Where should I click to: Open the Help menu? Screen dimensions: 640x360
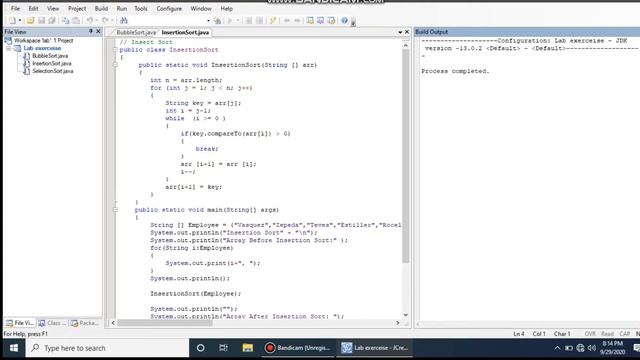tap(227, 9)
